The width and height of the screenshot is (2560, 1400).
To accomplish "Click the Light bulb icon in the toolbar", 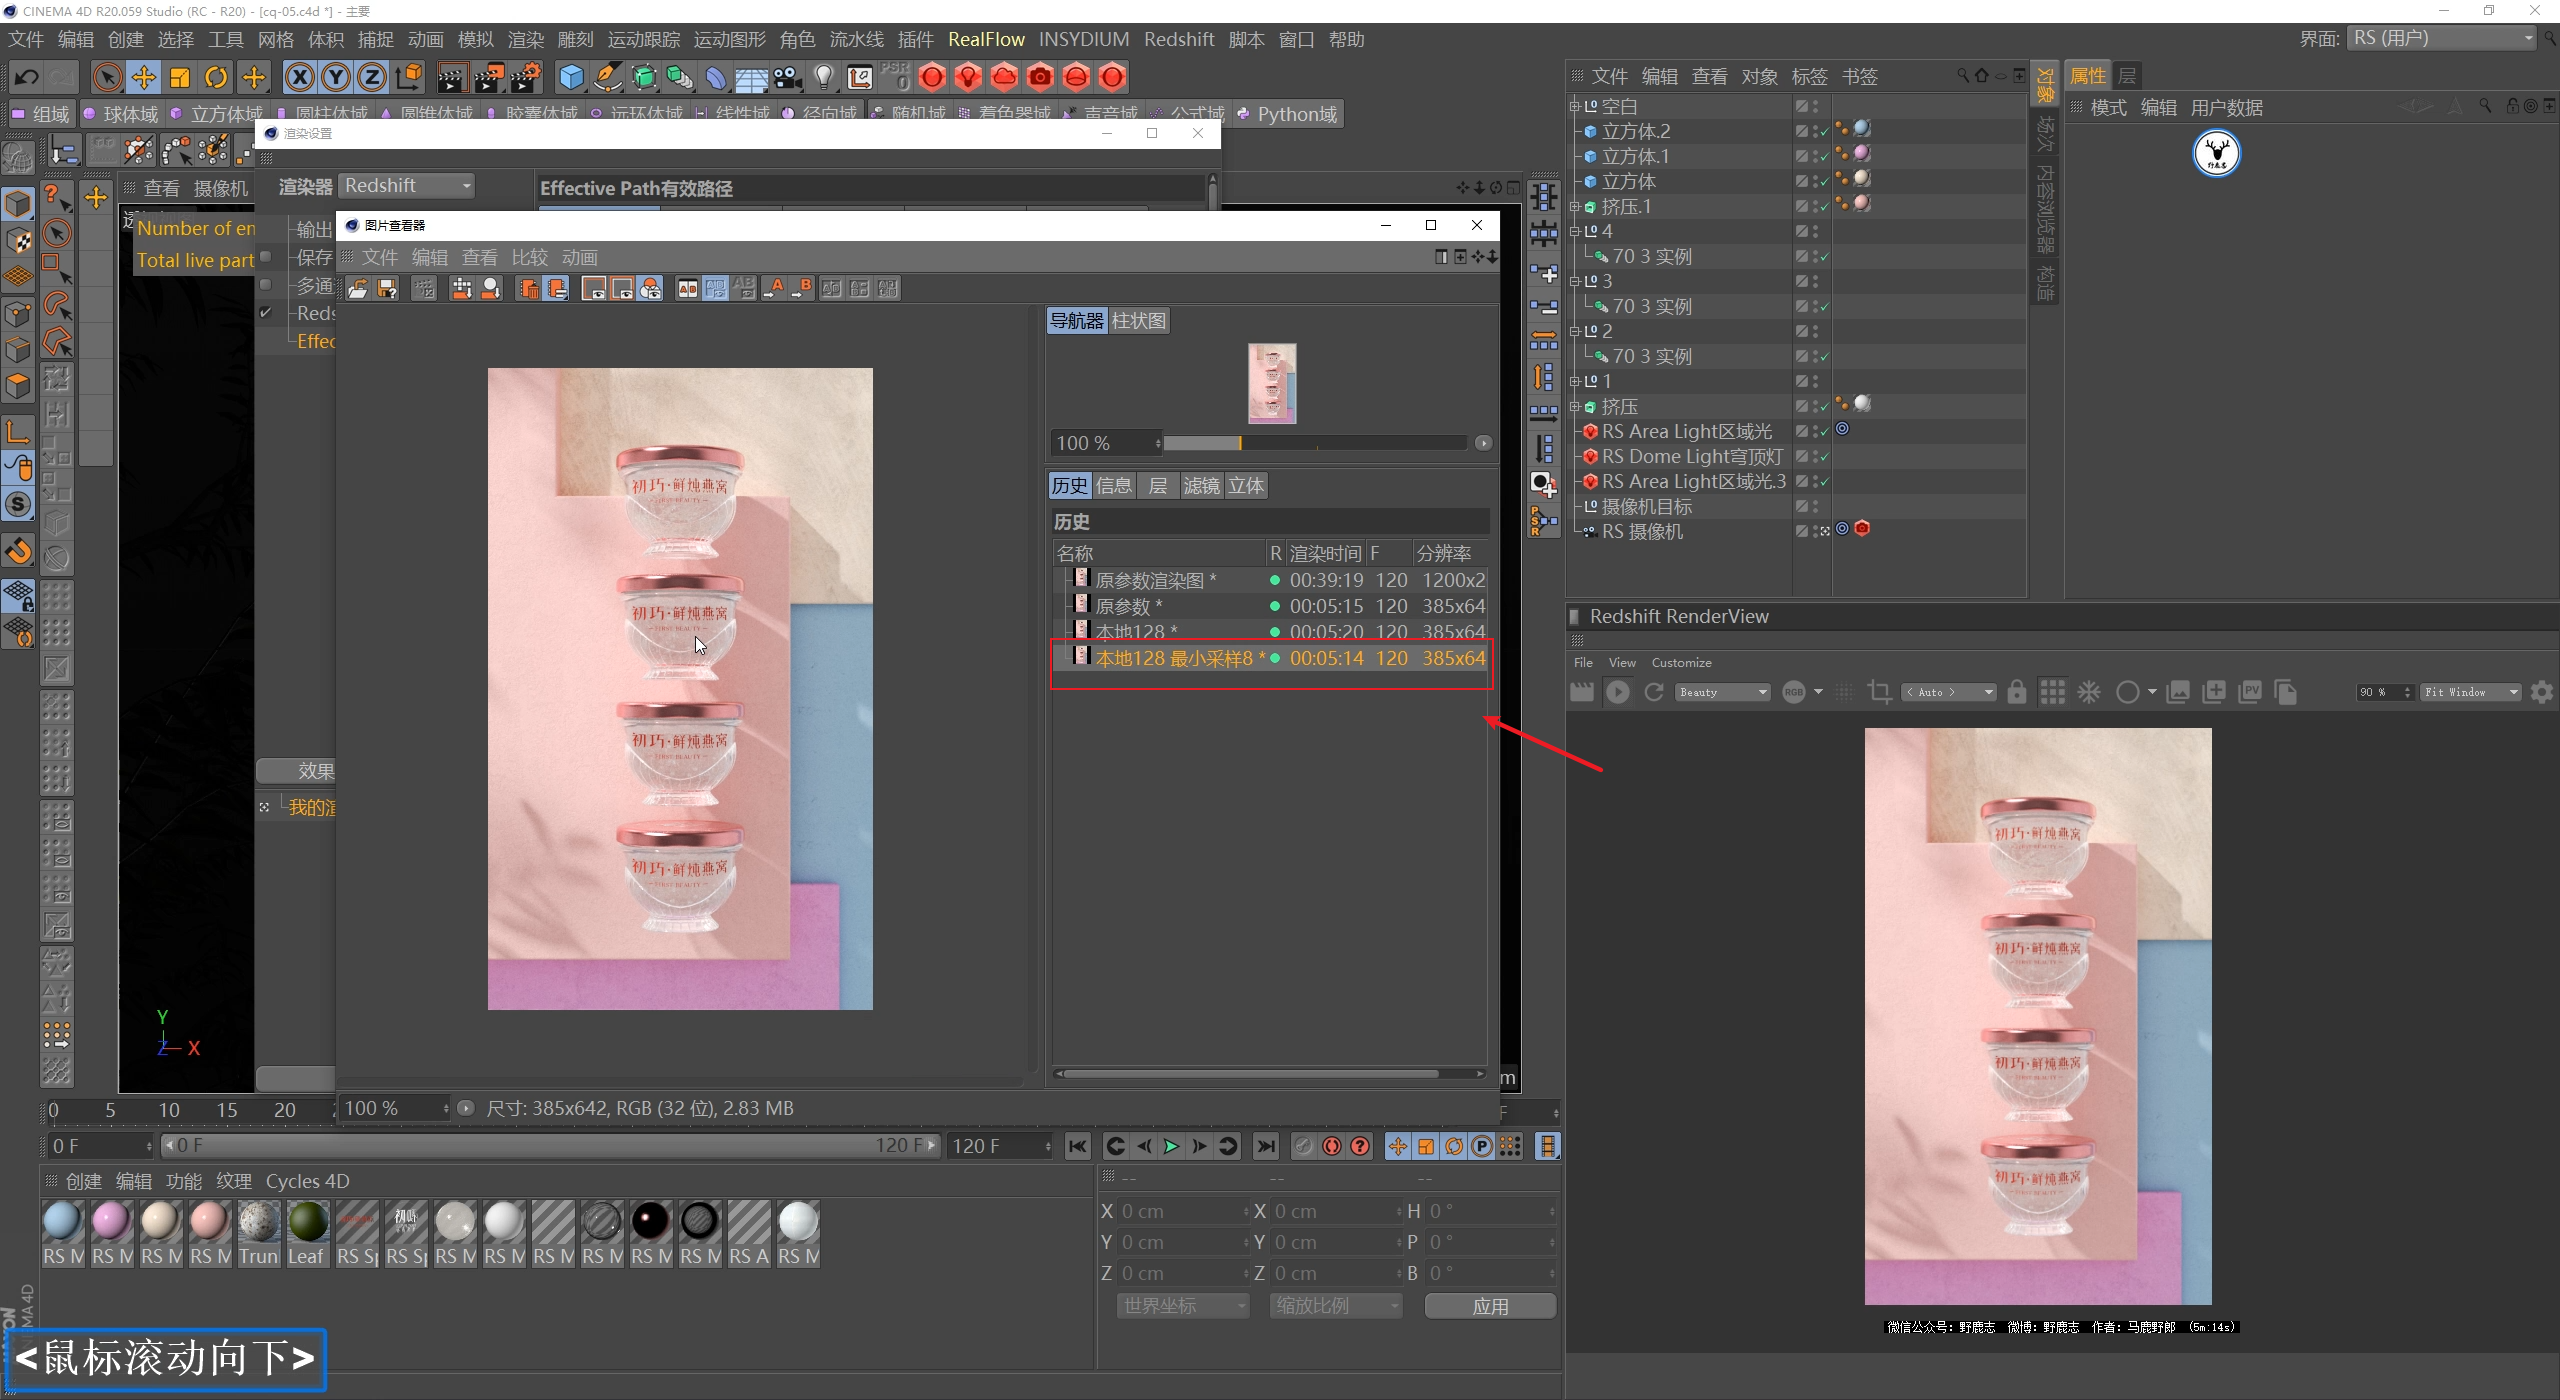I will click(824, 77).
